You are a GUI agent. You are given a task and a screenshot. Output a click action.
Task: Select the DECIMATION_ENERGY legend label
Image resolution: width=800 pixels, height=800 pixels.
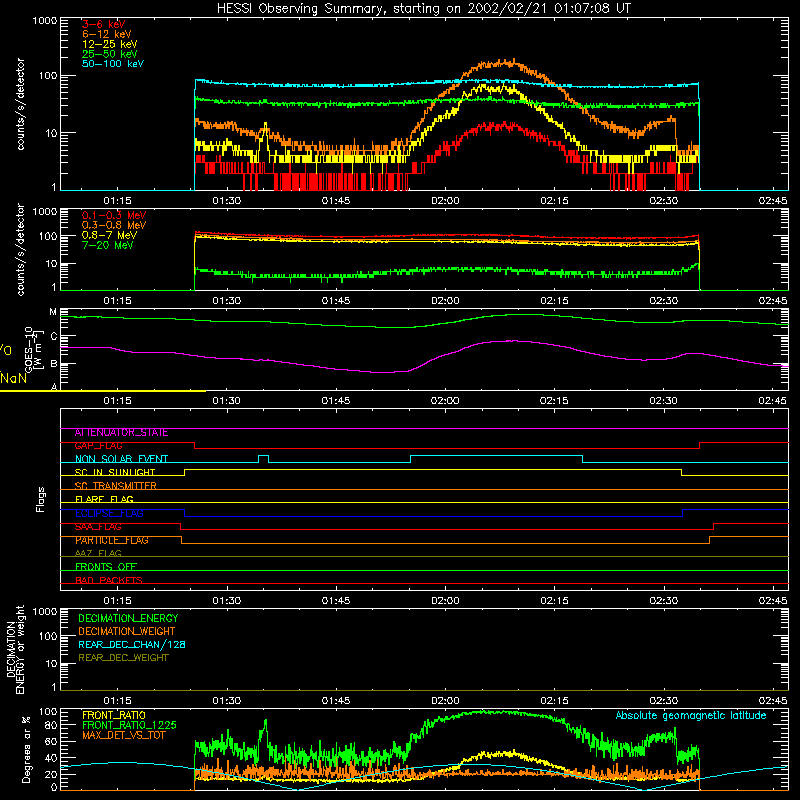128,618
